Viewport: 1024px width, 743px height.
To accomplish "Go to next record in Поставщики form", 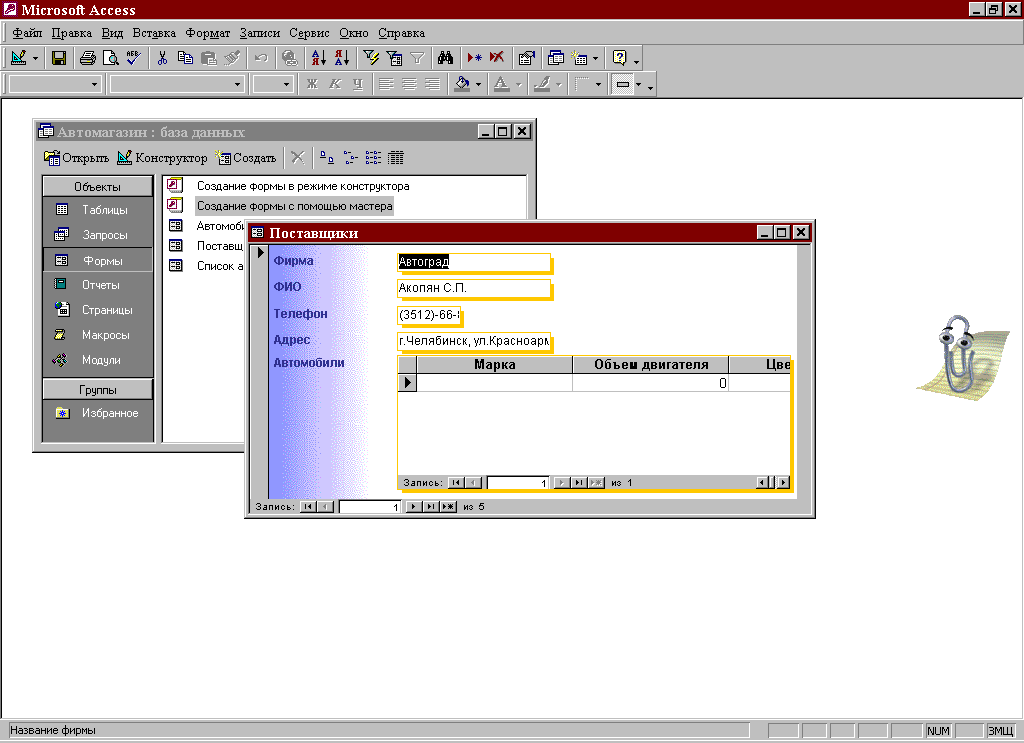I will pyautogui.click(x=413, y=507).
